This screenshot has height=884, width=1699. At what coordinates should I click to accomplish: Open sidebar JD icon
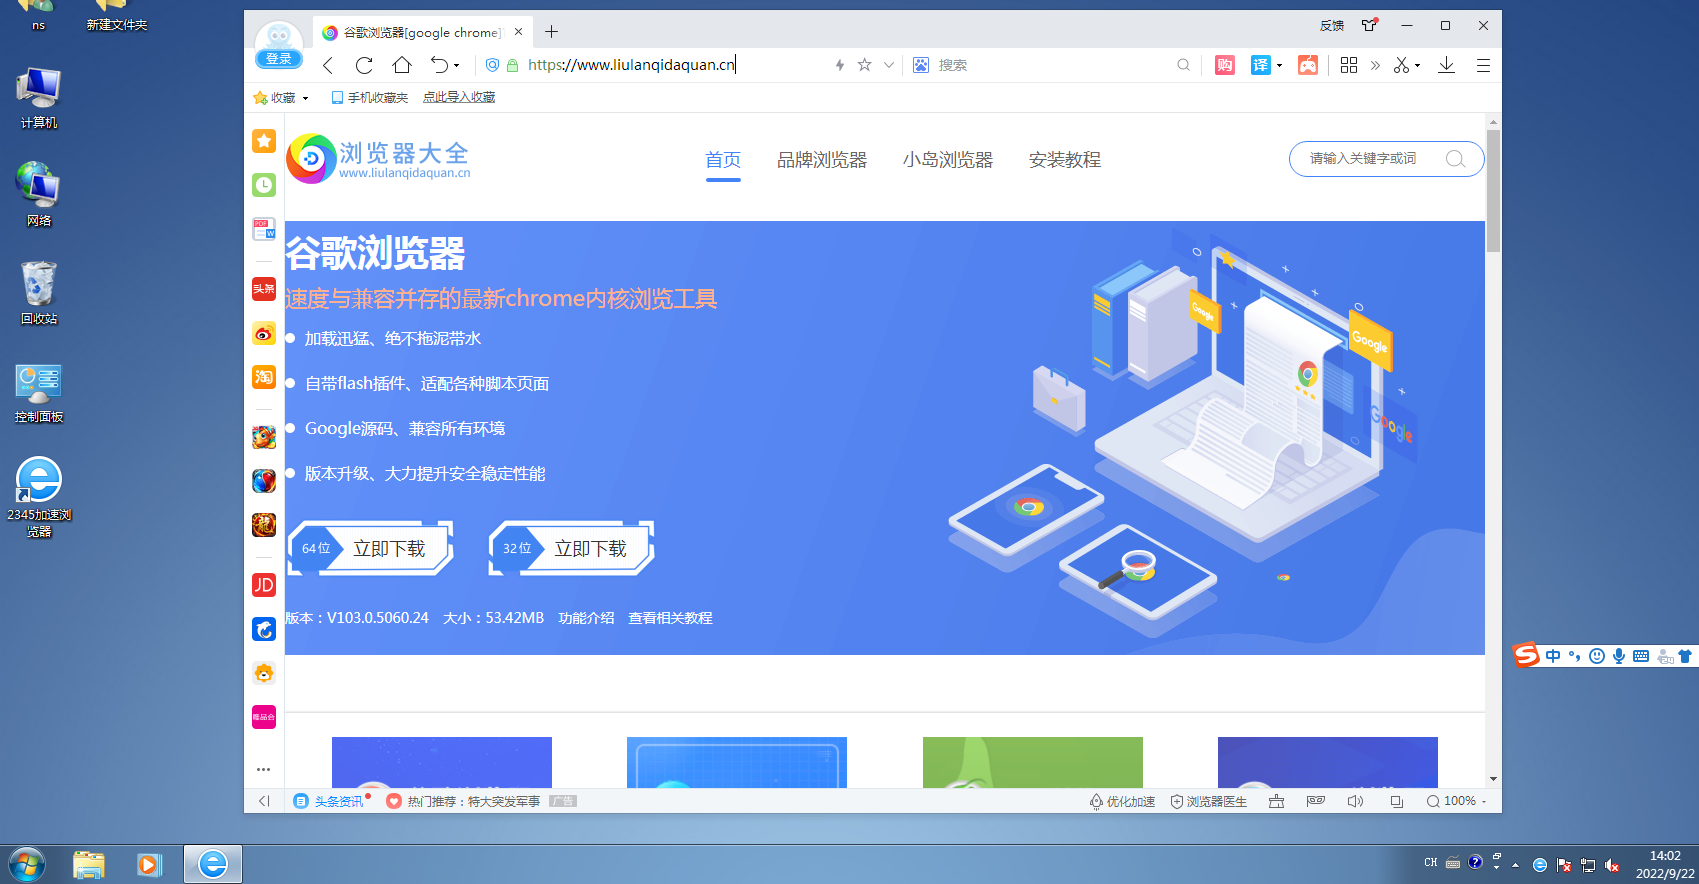(x=264, y=585)
